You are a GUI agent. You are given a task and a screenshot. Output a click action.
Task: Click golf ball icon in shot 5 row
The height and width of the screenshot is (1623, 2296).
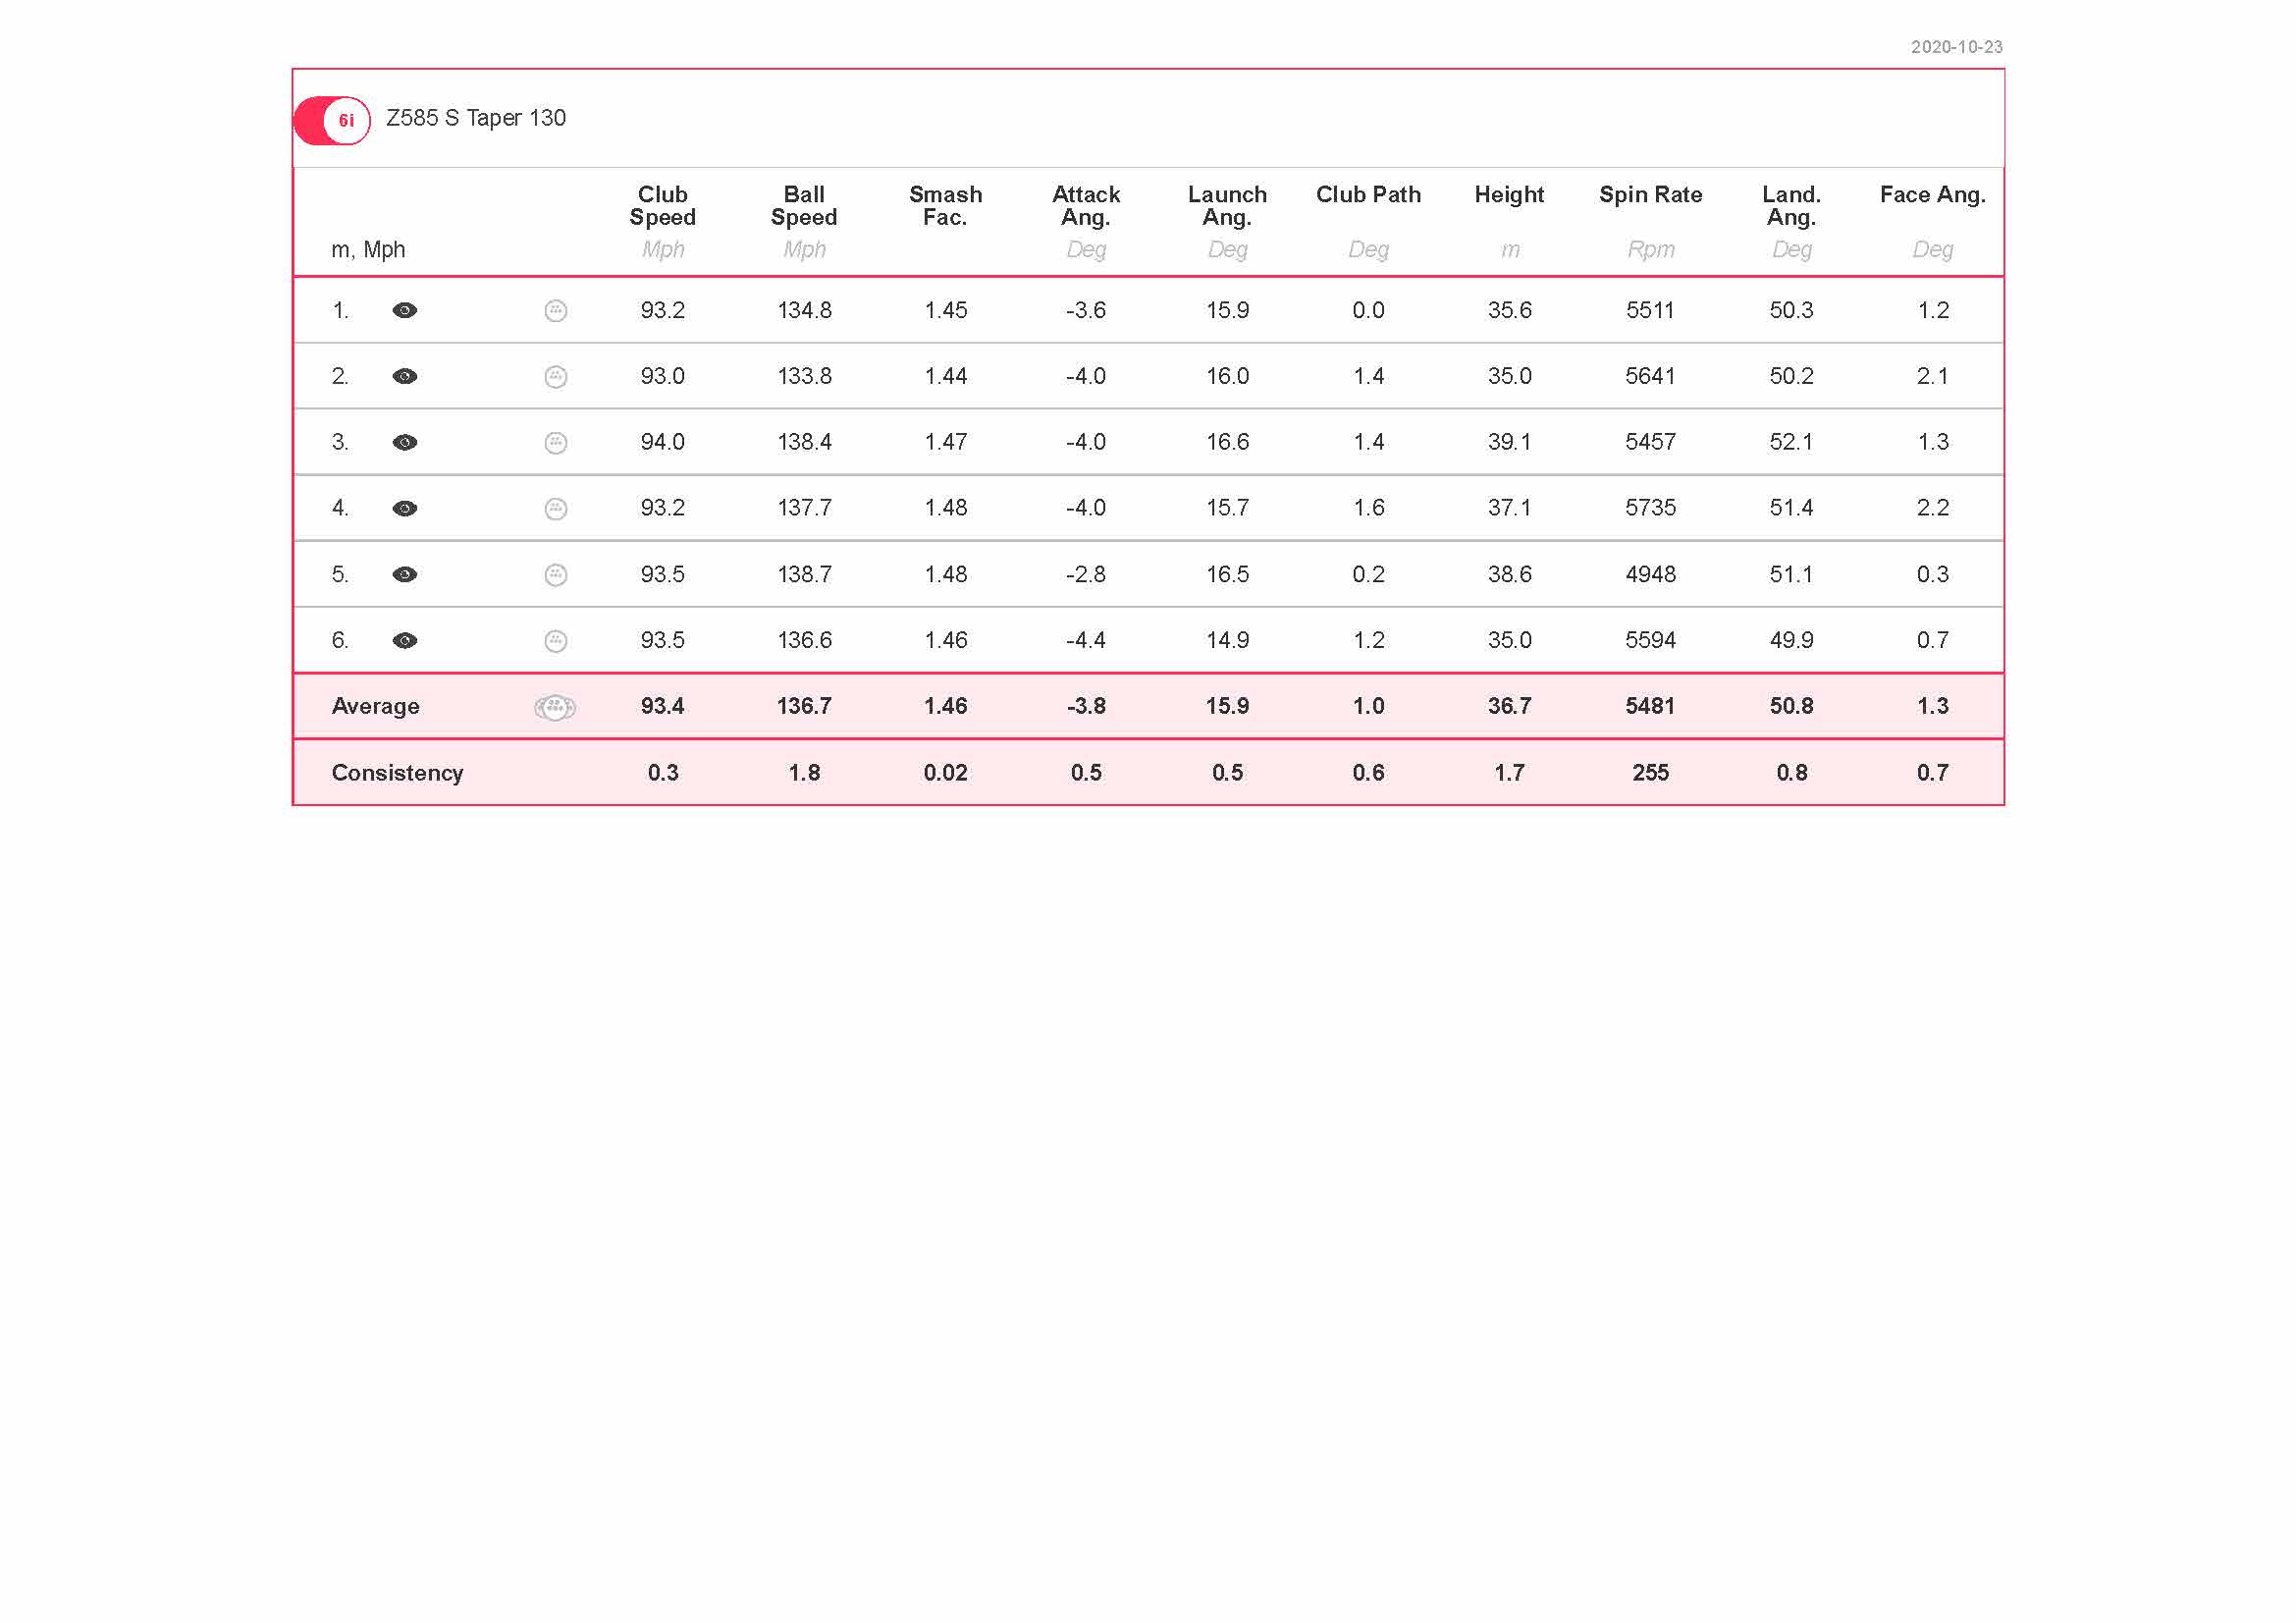click(555, 574)
